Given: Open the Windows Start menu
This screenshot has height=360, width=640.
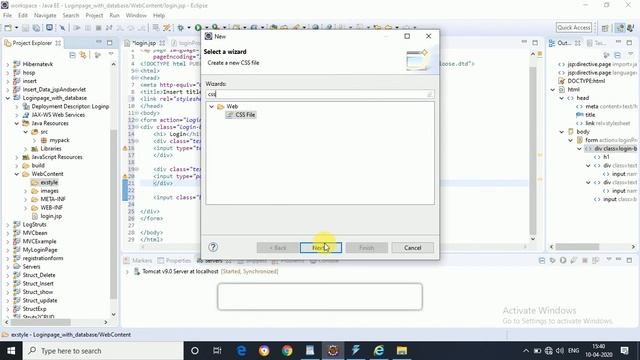Looking at the screenshot, I should [x=11, y=351].
